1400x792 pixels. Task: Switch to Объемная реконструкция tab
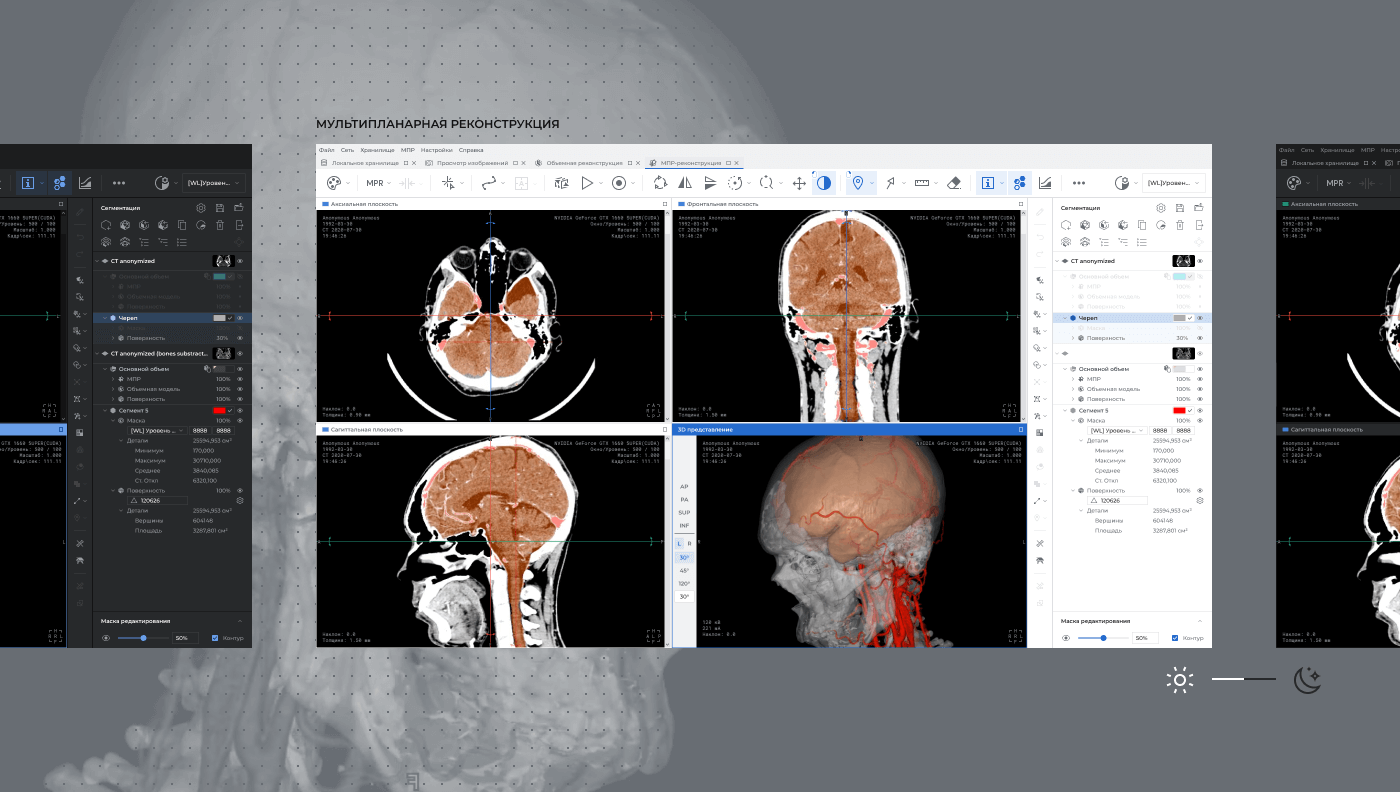click(584, 162)
